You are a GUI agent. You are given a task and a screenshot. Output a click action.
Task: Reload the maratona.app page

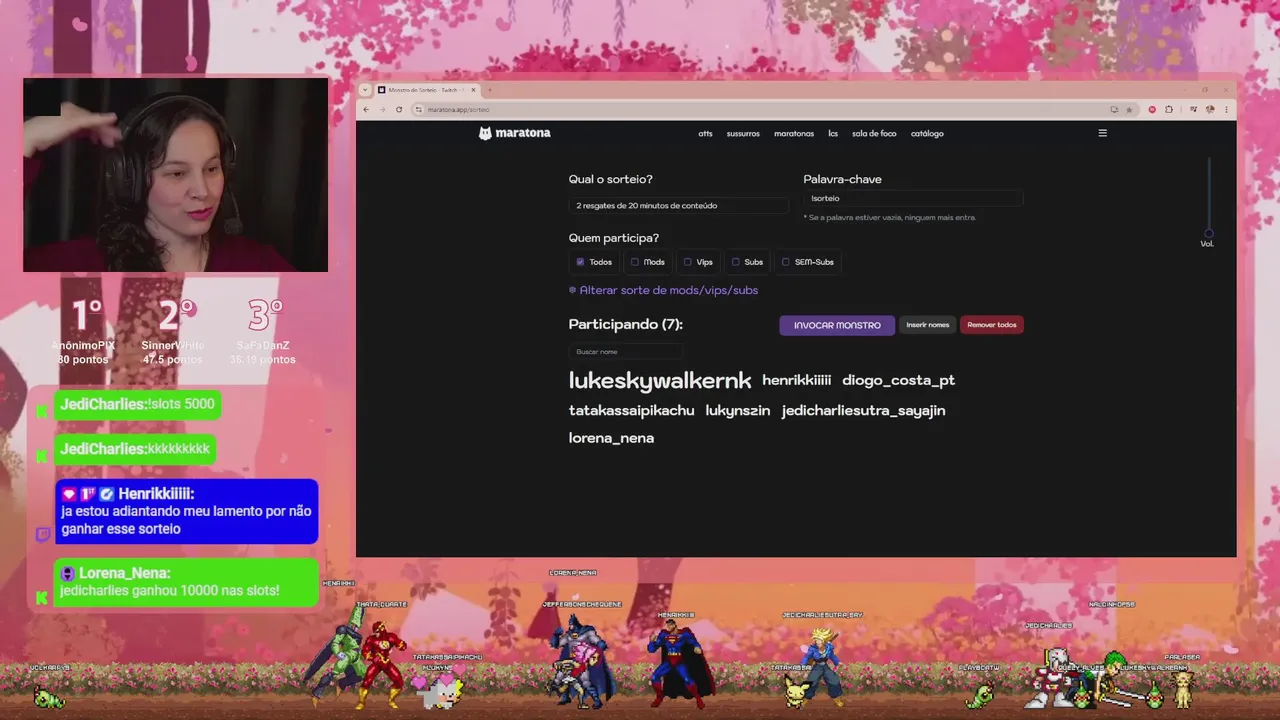point(399,109)
